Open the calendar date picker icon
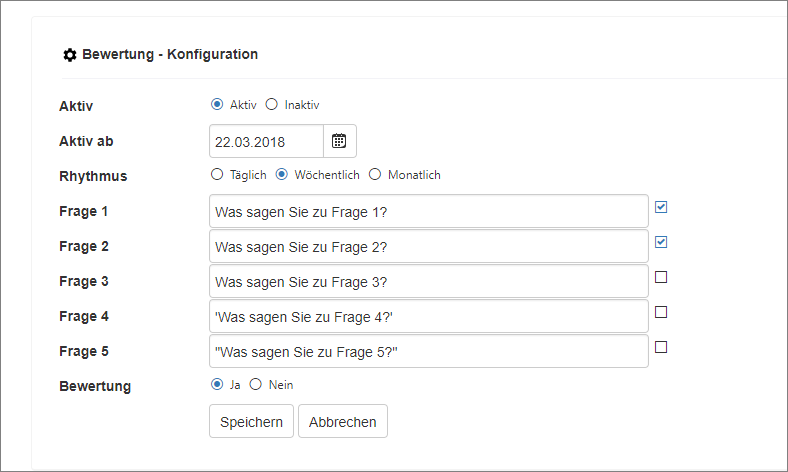 (x=340, y=141)
